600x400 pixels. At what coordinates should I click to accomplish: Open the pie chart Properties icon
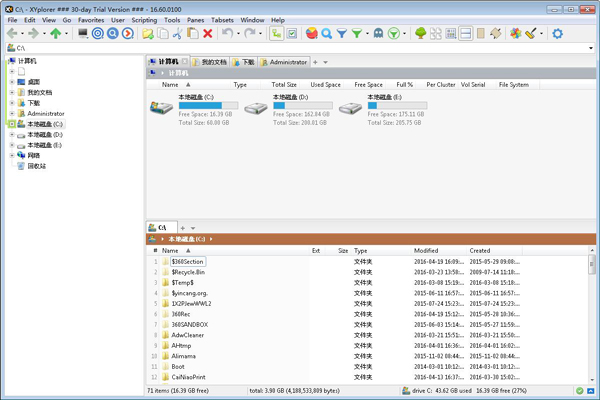click(x=311, y=34)
